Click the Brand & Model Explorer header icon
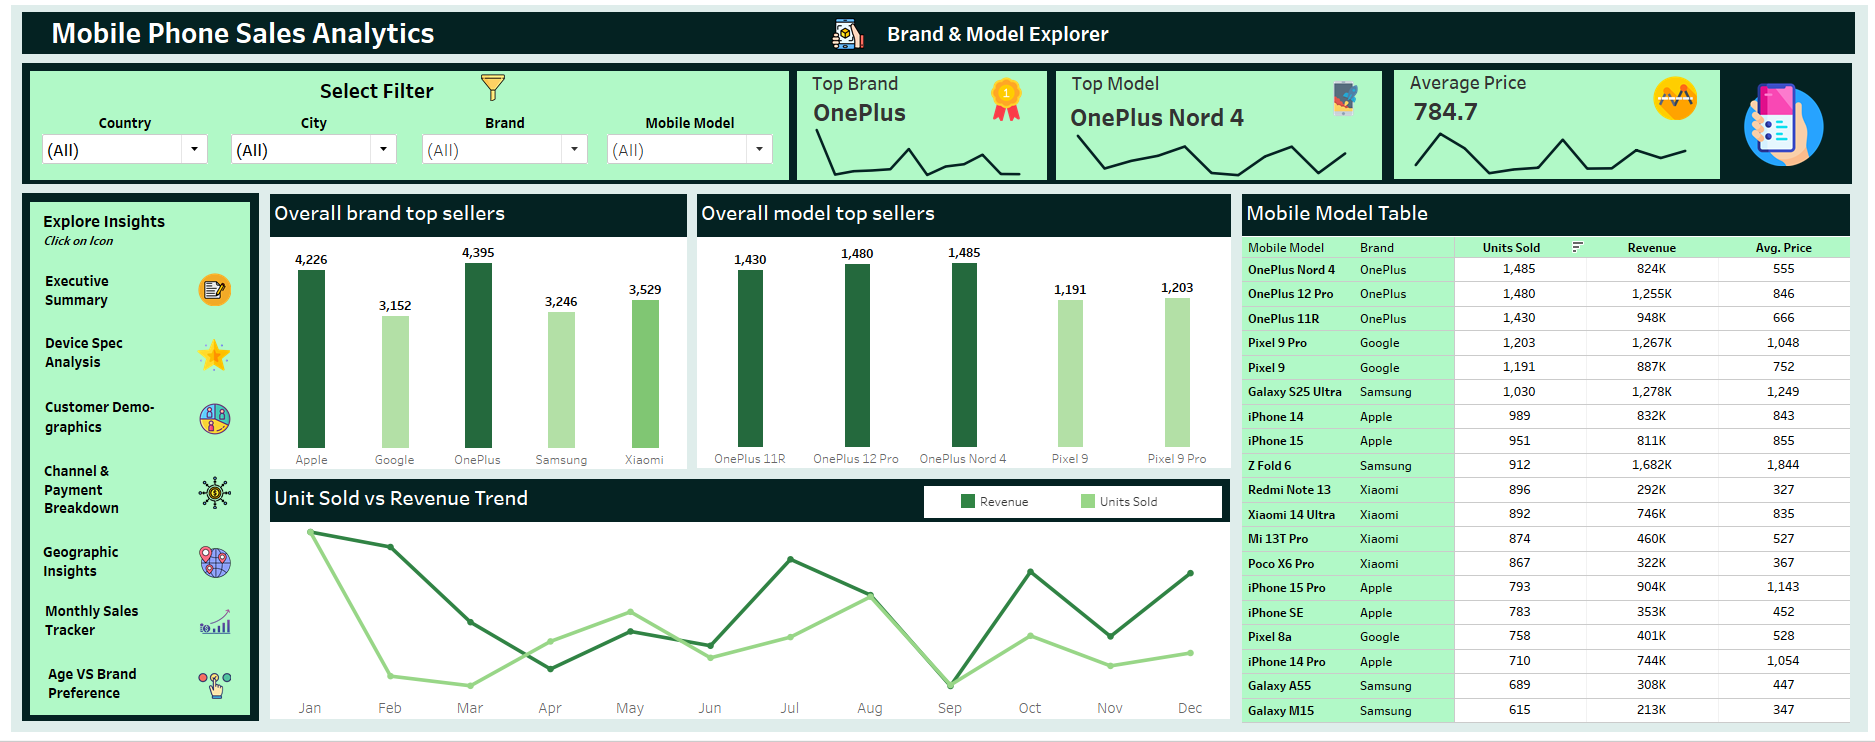The image size is (1875, 742). tap(848, 34)
